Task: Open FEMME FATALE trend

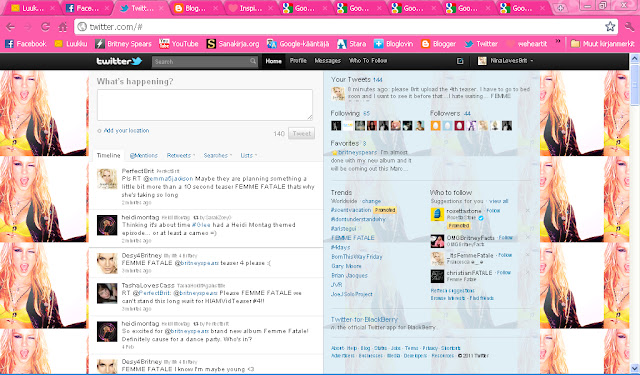Action: pos(353,238)
